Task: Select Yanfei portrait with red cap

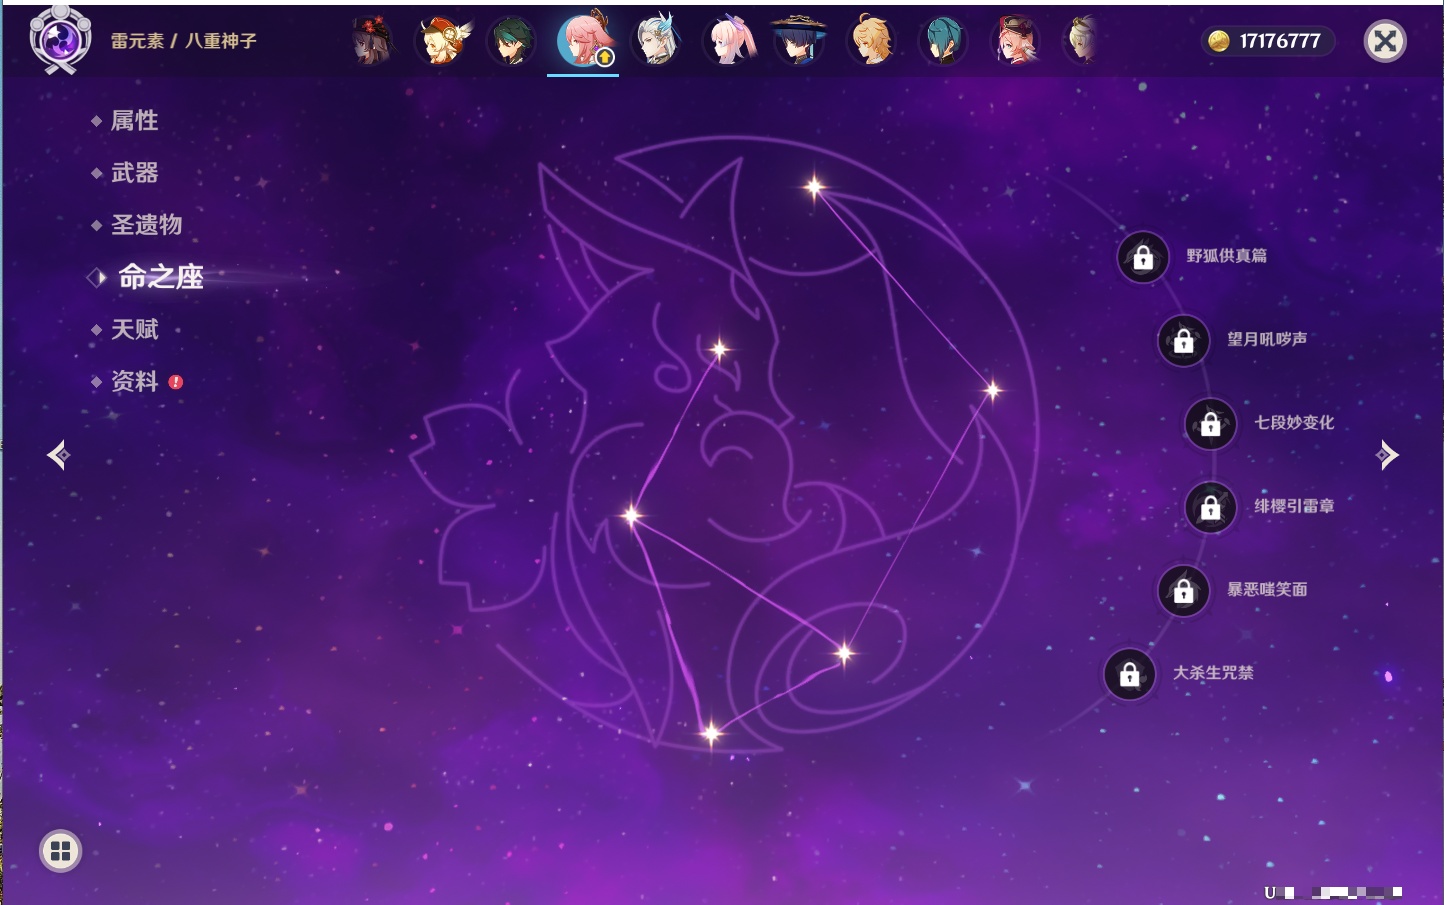Action: pos(1015,42)
